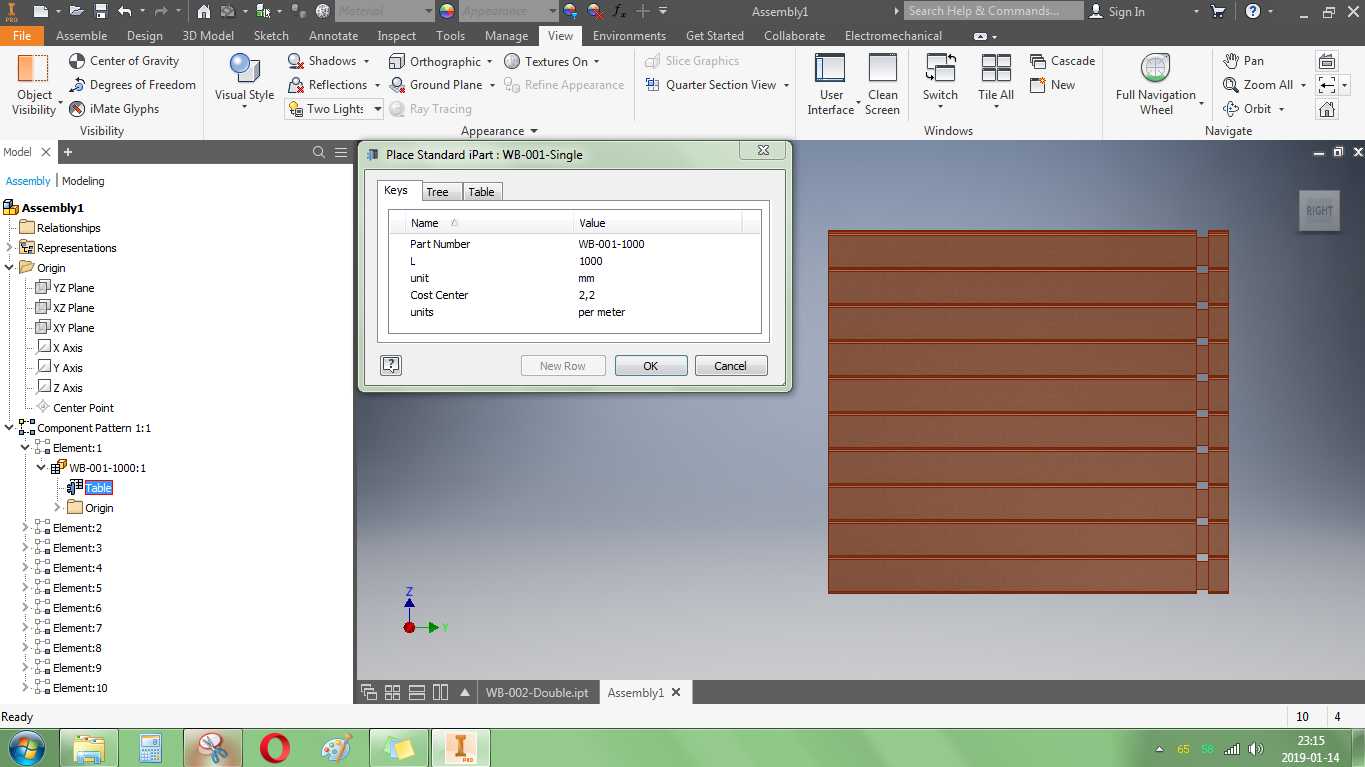Toggle Center of Gravity display
The height and width of the screenshot is (767, 1365).
coord(124,61)
